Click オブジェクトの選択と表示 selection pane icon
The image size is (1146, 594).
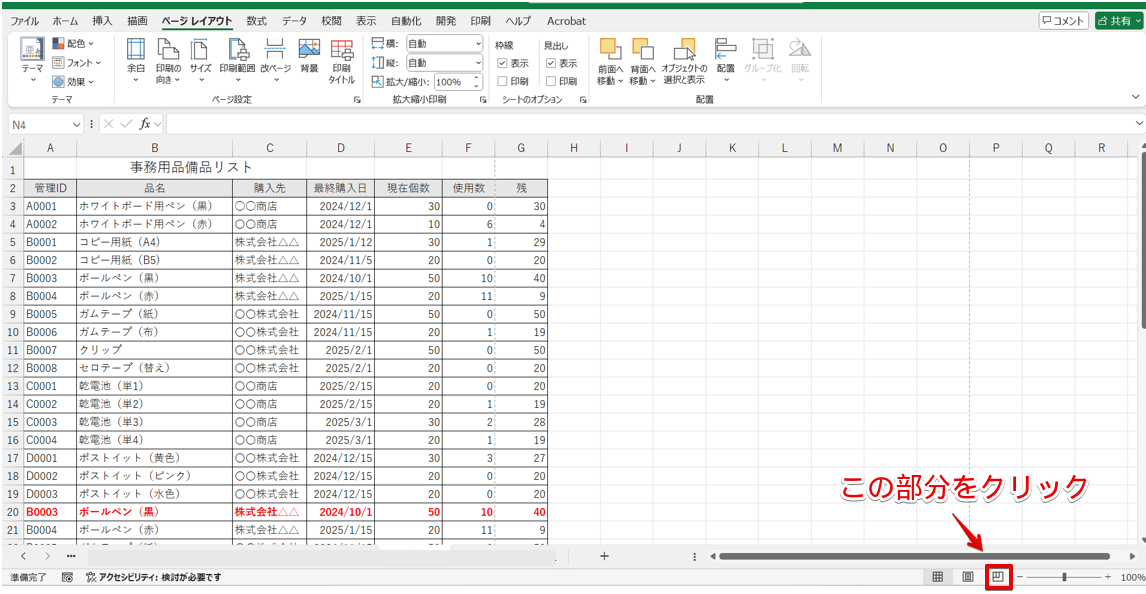point(684,58)
